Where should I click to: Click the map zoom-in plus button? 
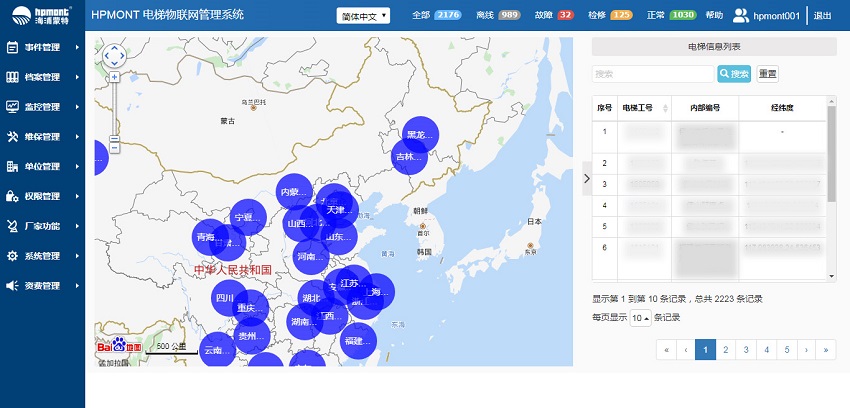tap(114, 77)
